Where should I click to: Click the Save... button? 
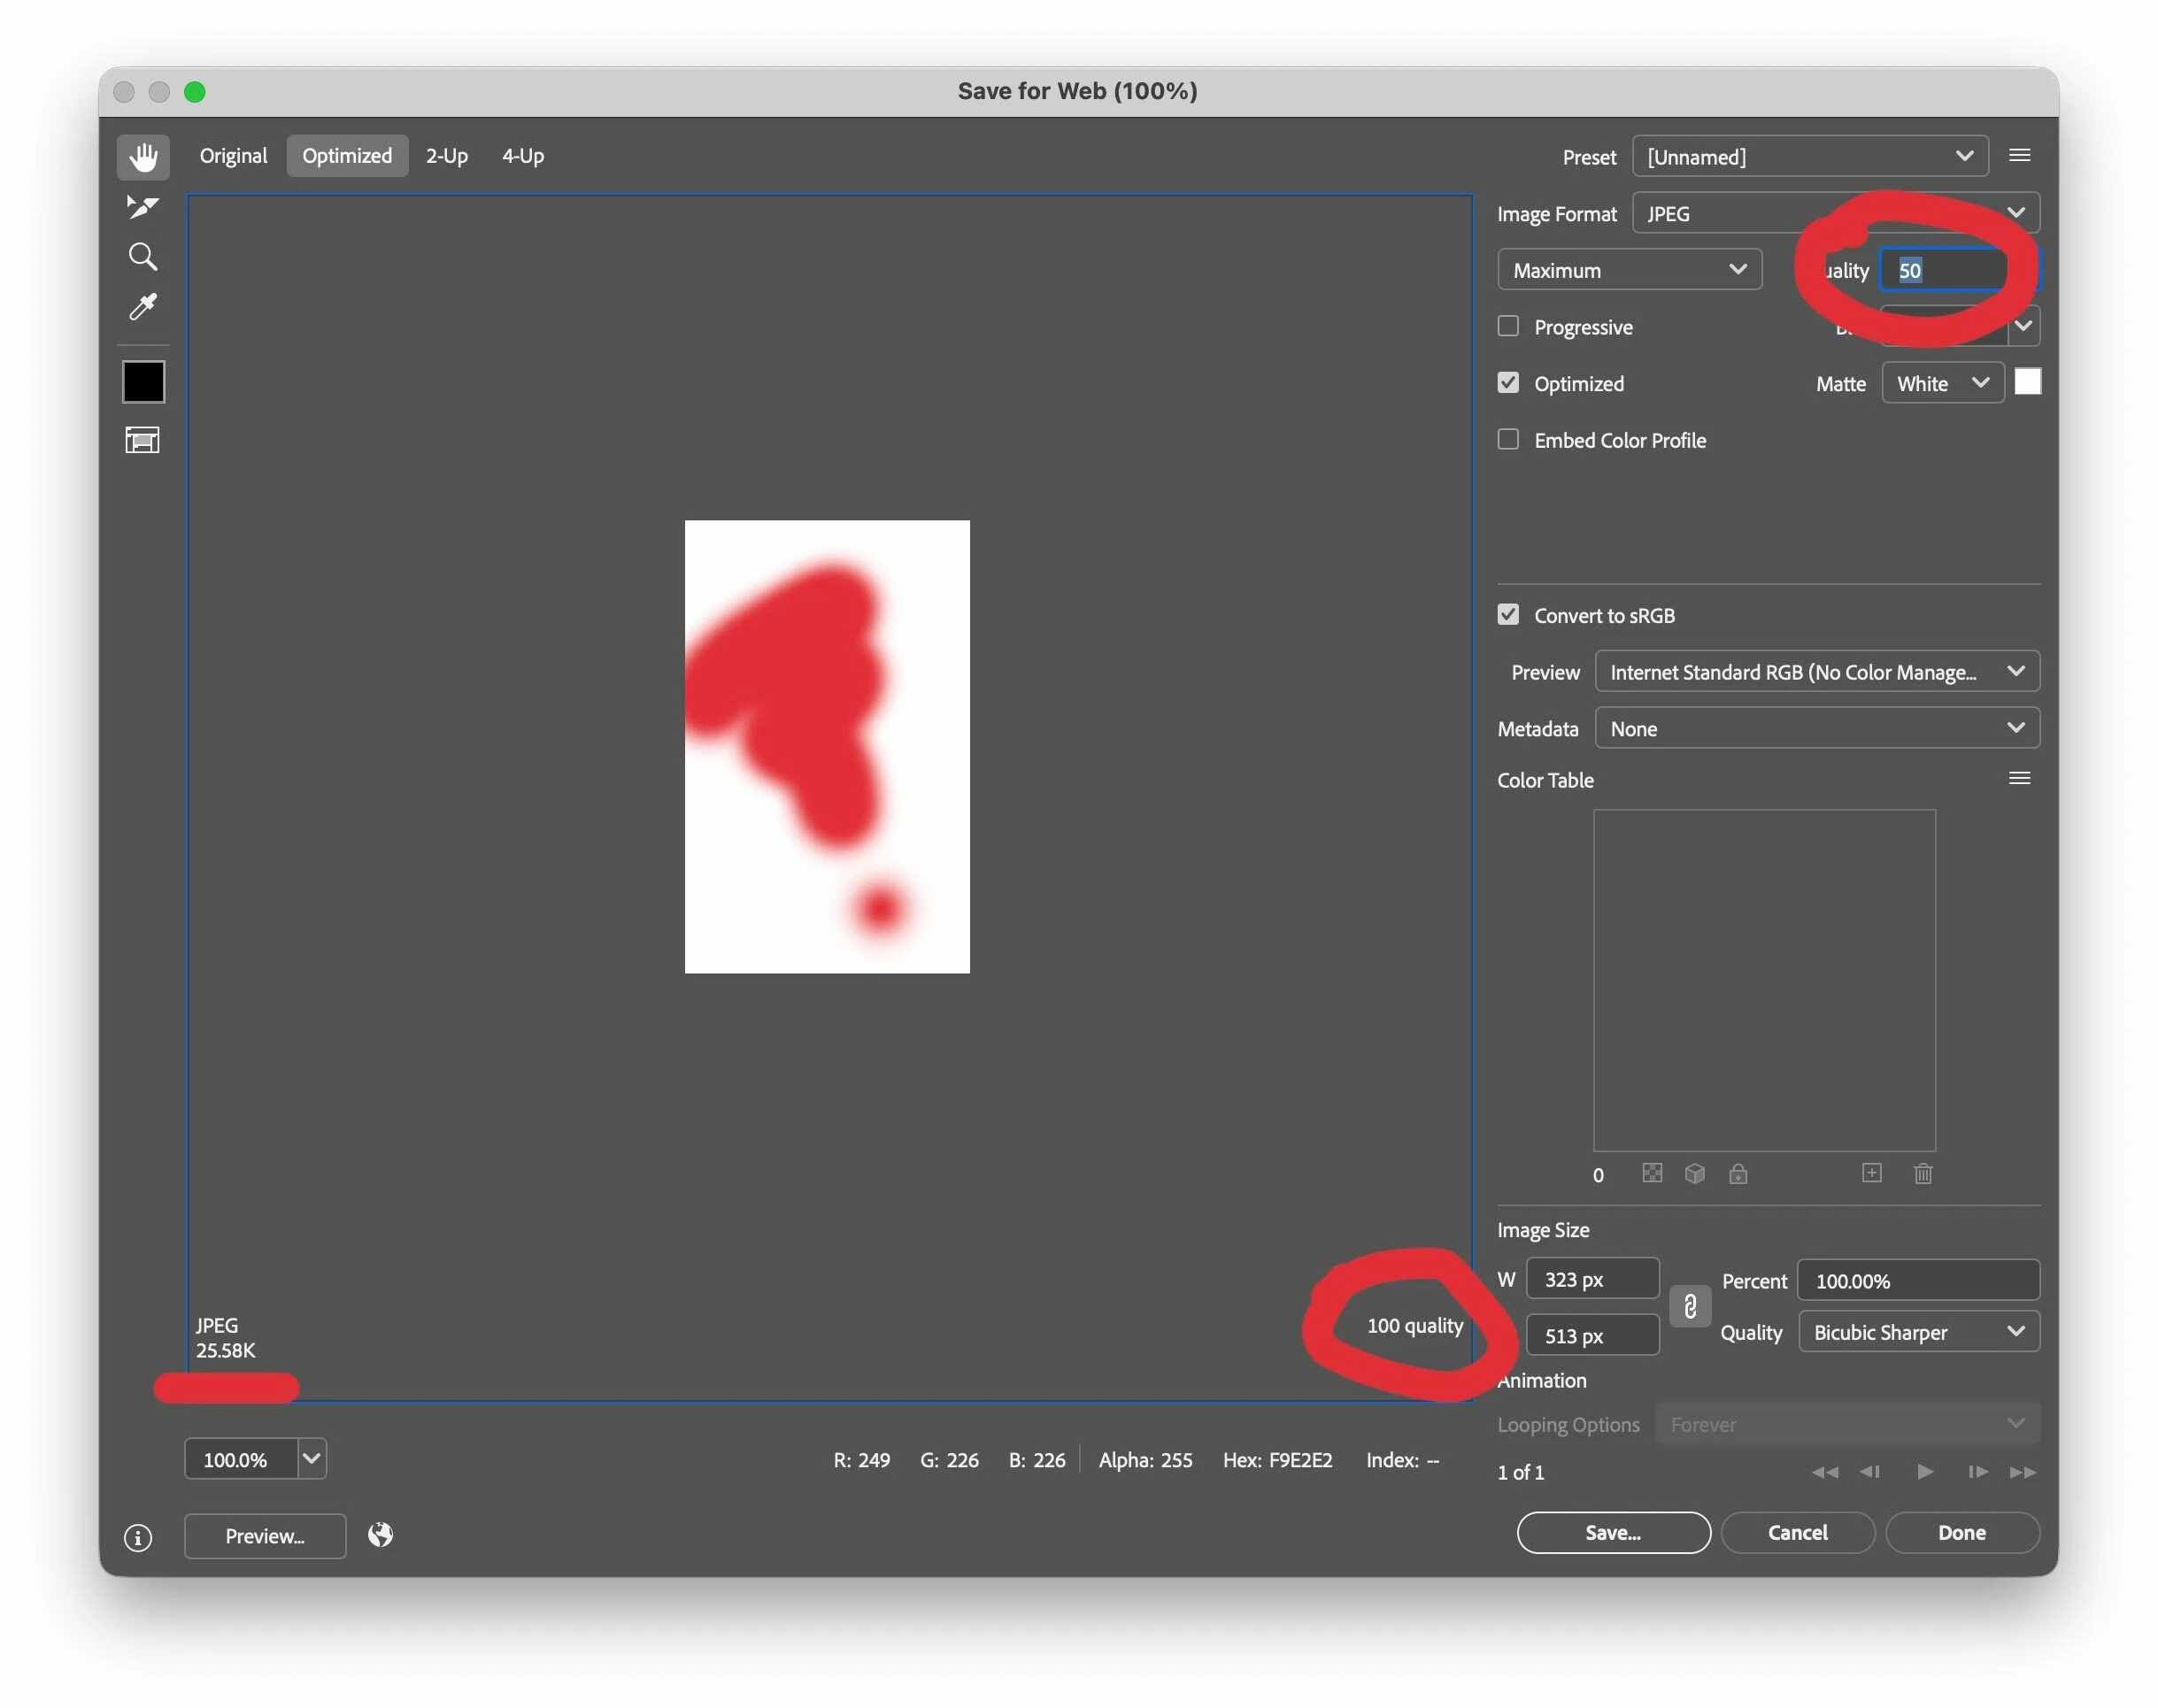coord(1612,1532)
